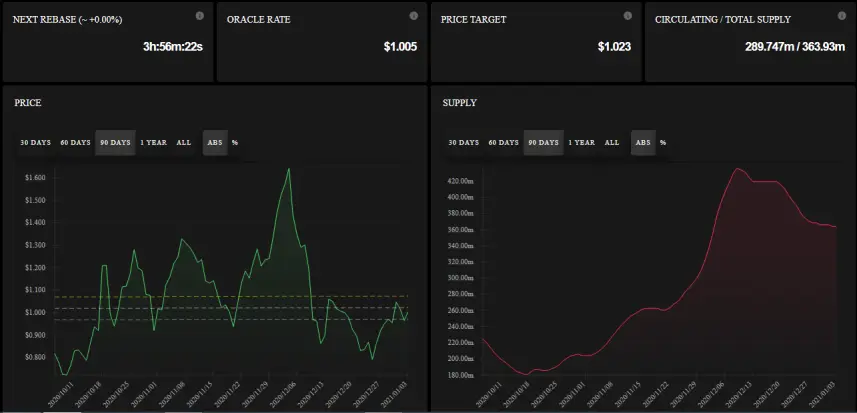Select 90 DAYS range in Price chart
The image size is (857, 413).
coord(115,143)
